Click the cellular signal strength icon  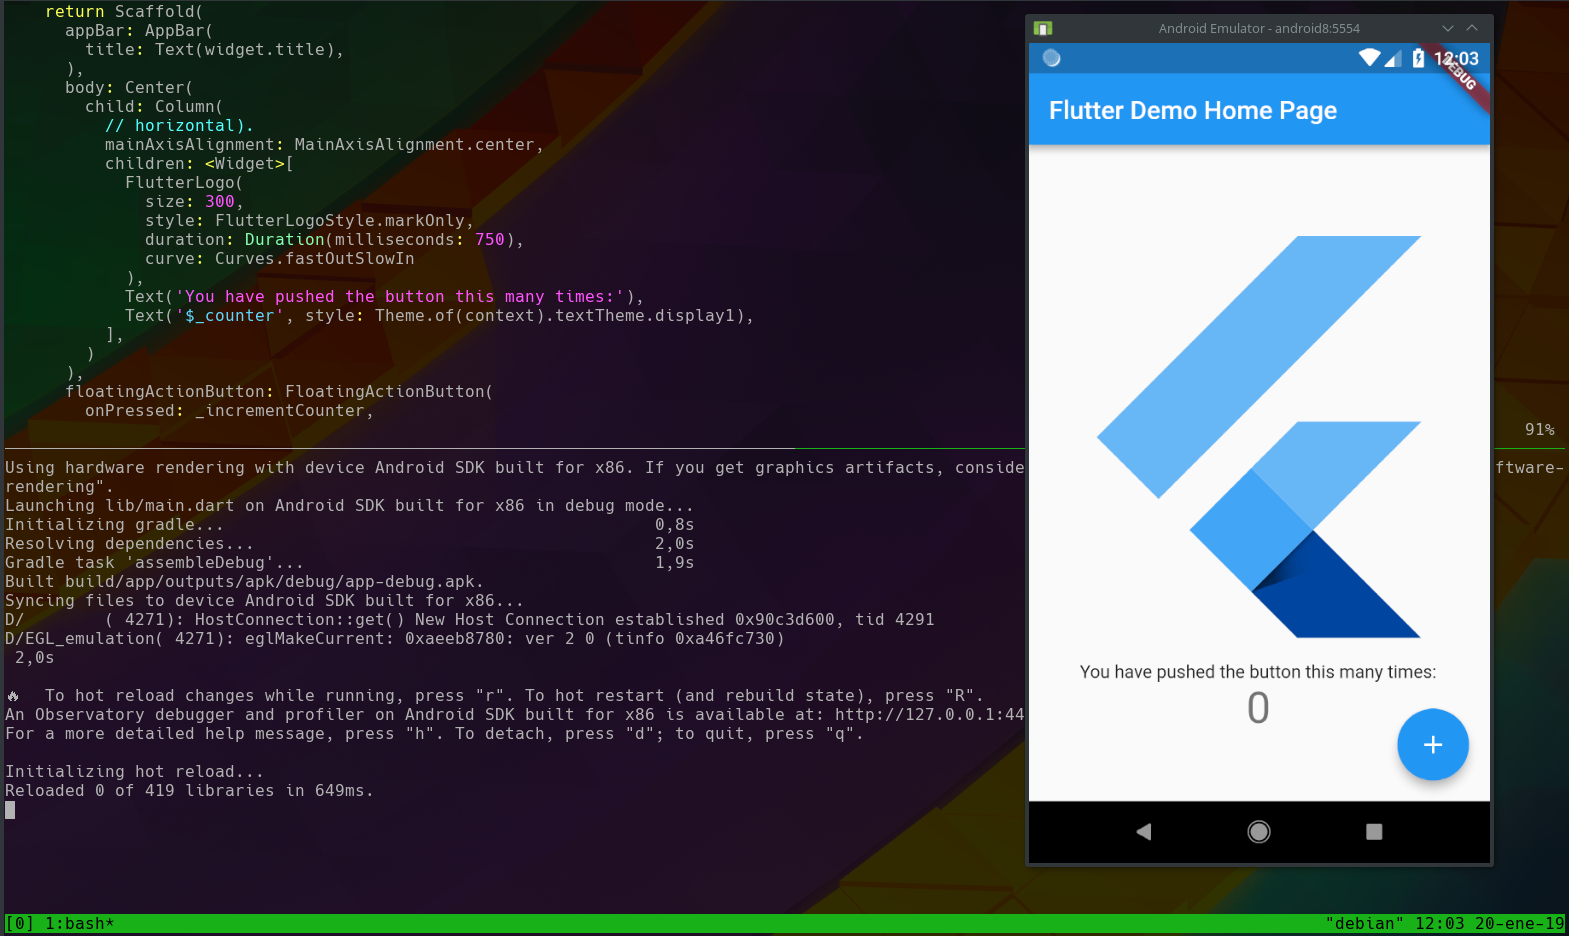1393,59
